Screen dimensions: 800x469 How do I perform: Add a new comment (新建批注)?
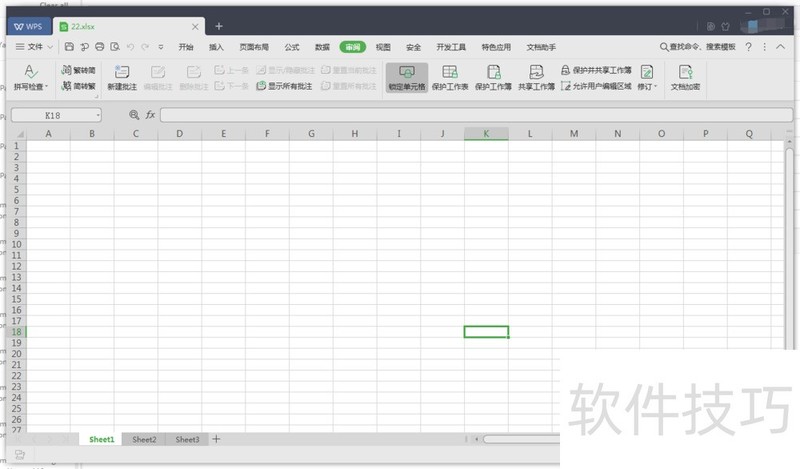[122, 77]
